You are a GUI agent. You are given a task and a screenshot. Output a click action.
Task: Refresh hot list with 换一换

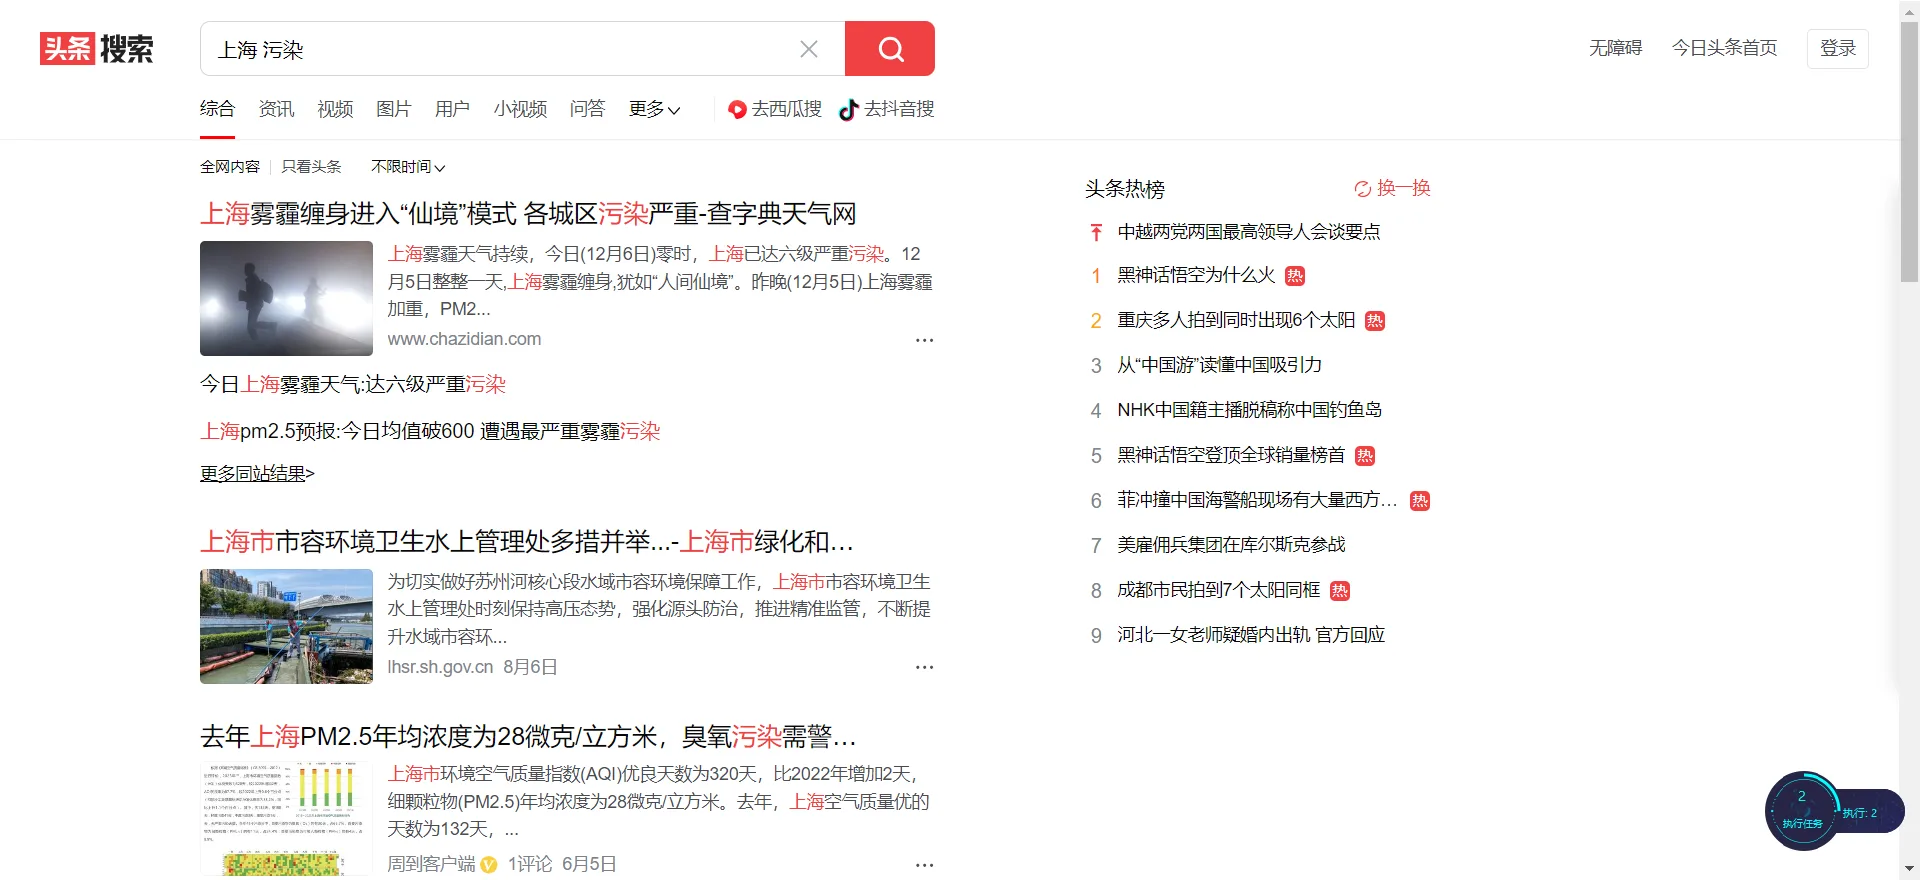click(1392, 188)
